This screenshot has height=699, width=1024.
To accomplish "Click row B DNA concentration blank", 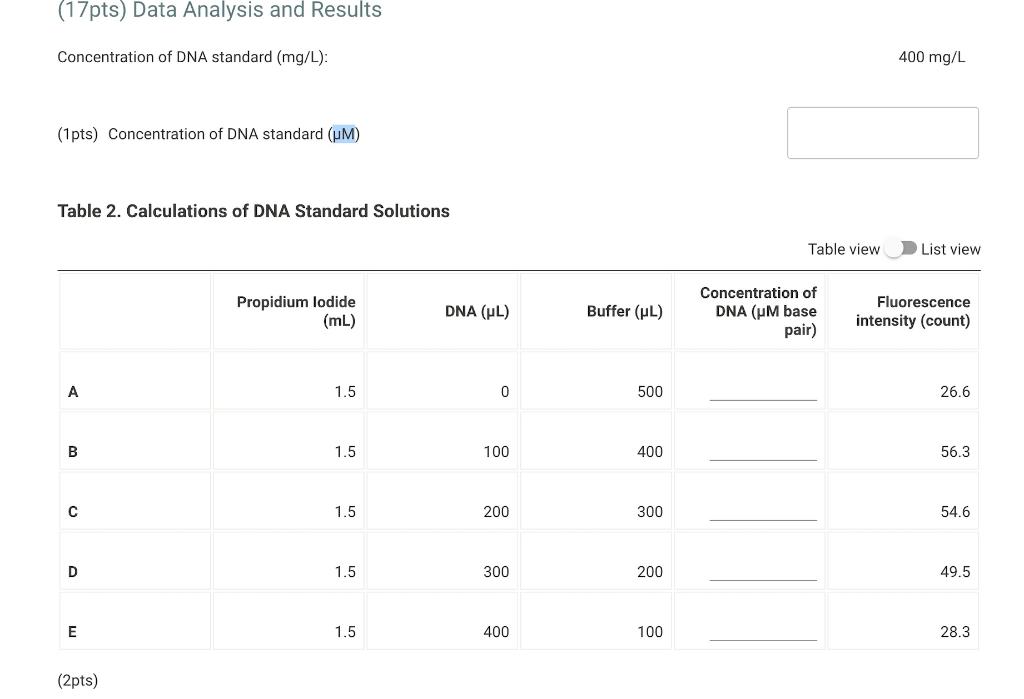I will (763, 452).
